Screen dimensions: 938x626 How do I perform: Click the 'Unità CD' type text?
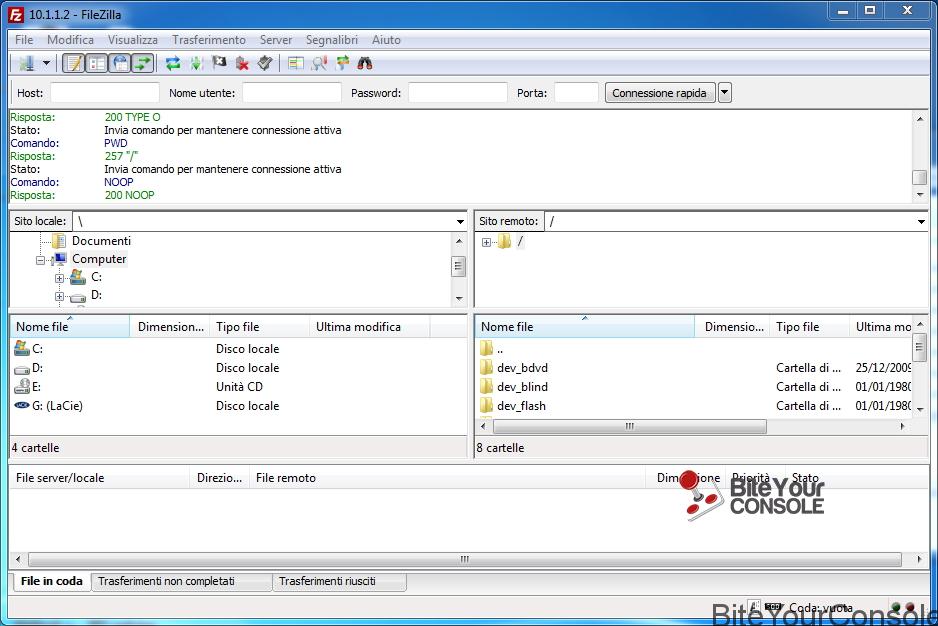pyautogui.click(x=239, y=387)
